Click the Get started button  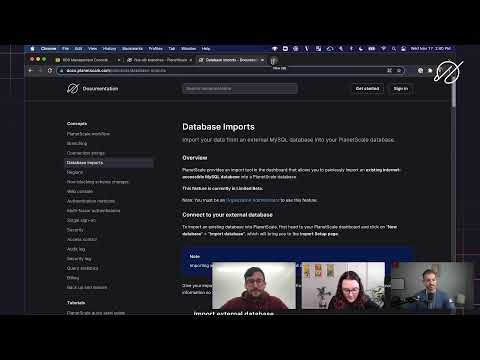367,88
